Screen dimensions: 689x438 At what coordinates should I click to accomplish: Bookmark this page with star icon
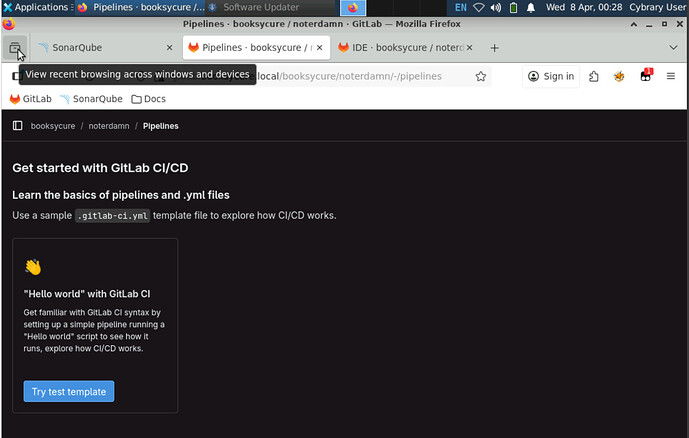point(481,76)
